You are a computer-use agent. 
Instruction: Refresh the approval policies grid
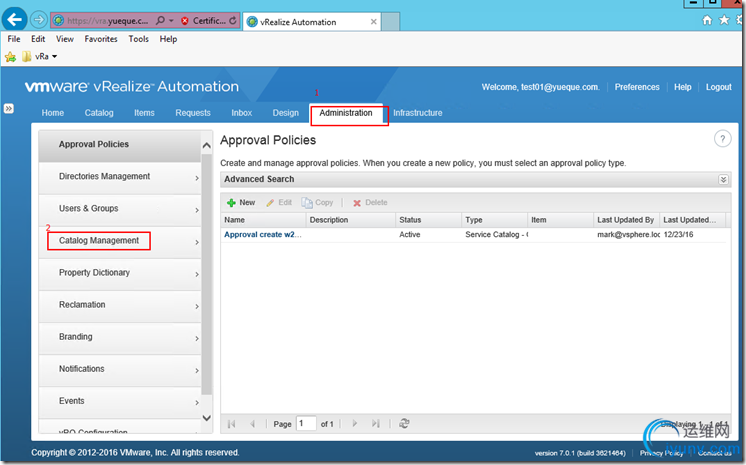[x=404, y=424]
